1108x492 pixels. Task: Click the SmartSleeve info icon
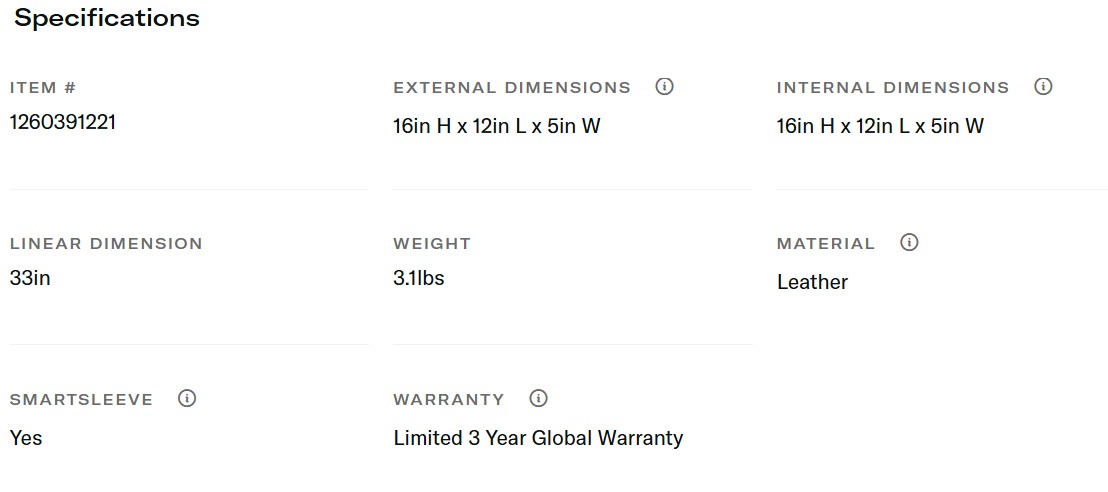pyautogui.click(x=187, y=399)
